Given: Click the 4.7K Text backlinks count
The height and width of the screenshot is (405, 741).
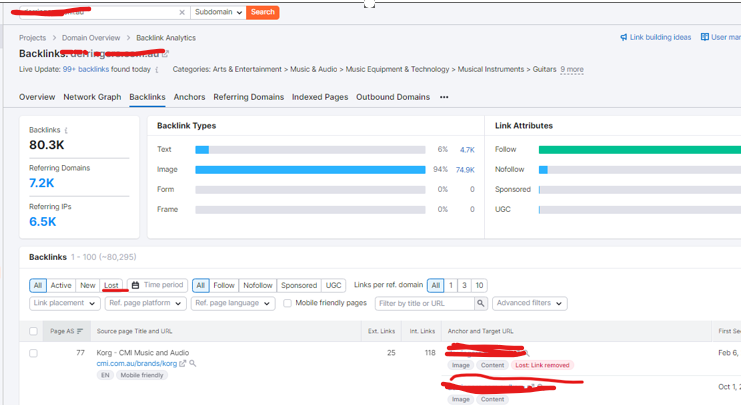Looking at the screenshot, I should 467,150.
